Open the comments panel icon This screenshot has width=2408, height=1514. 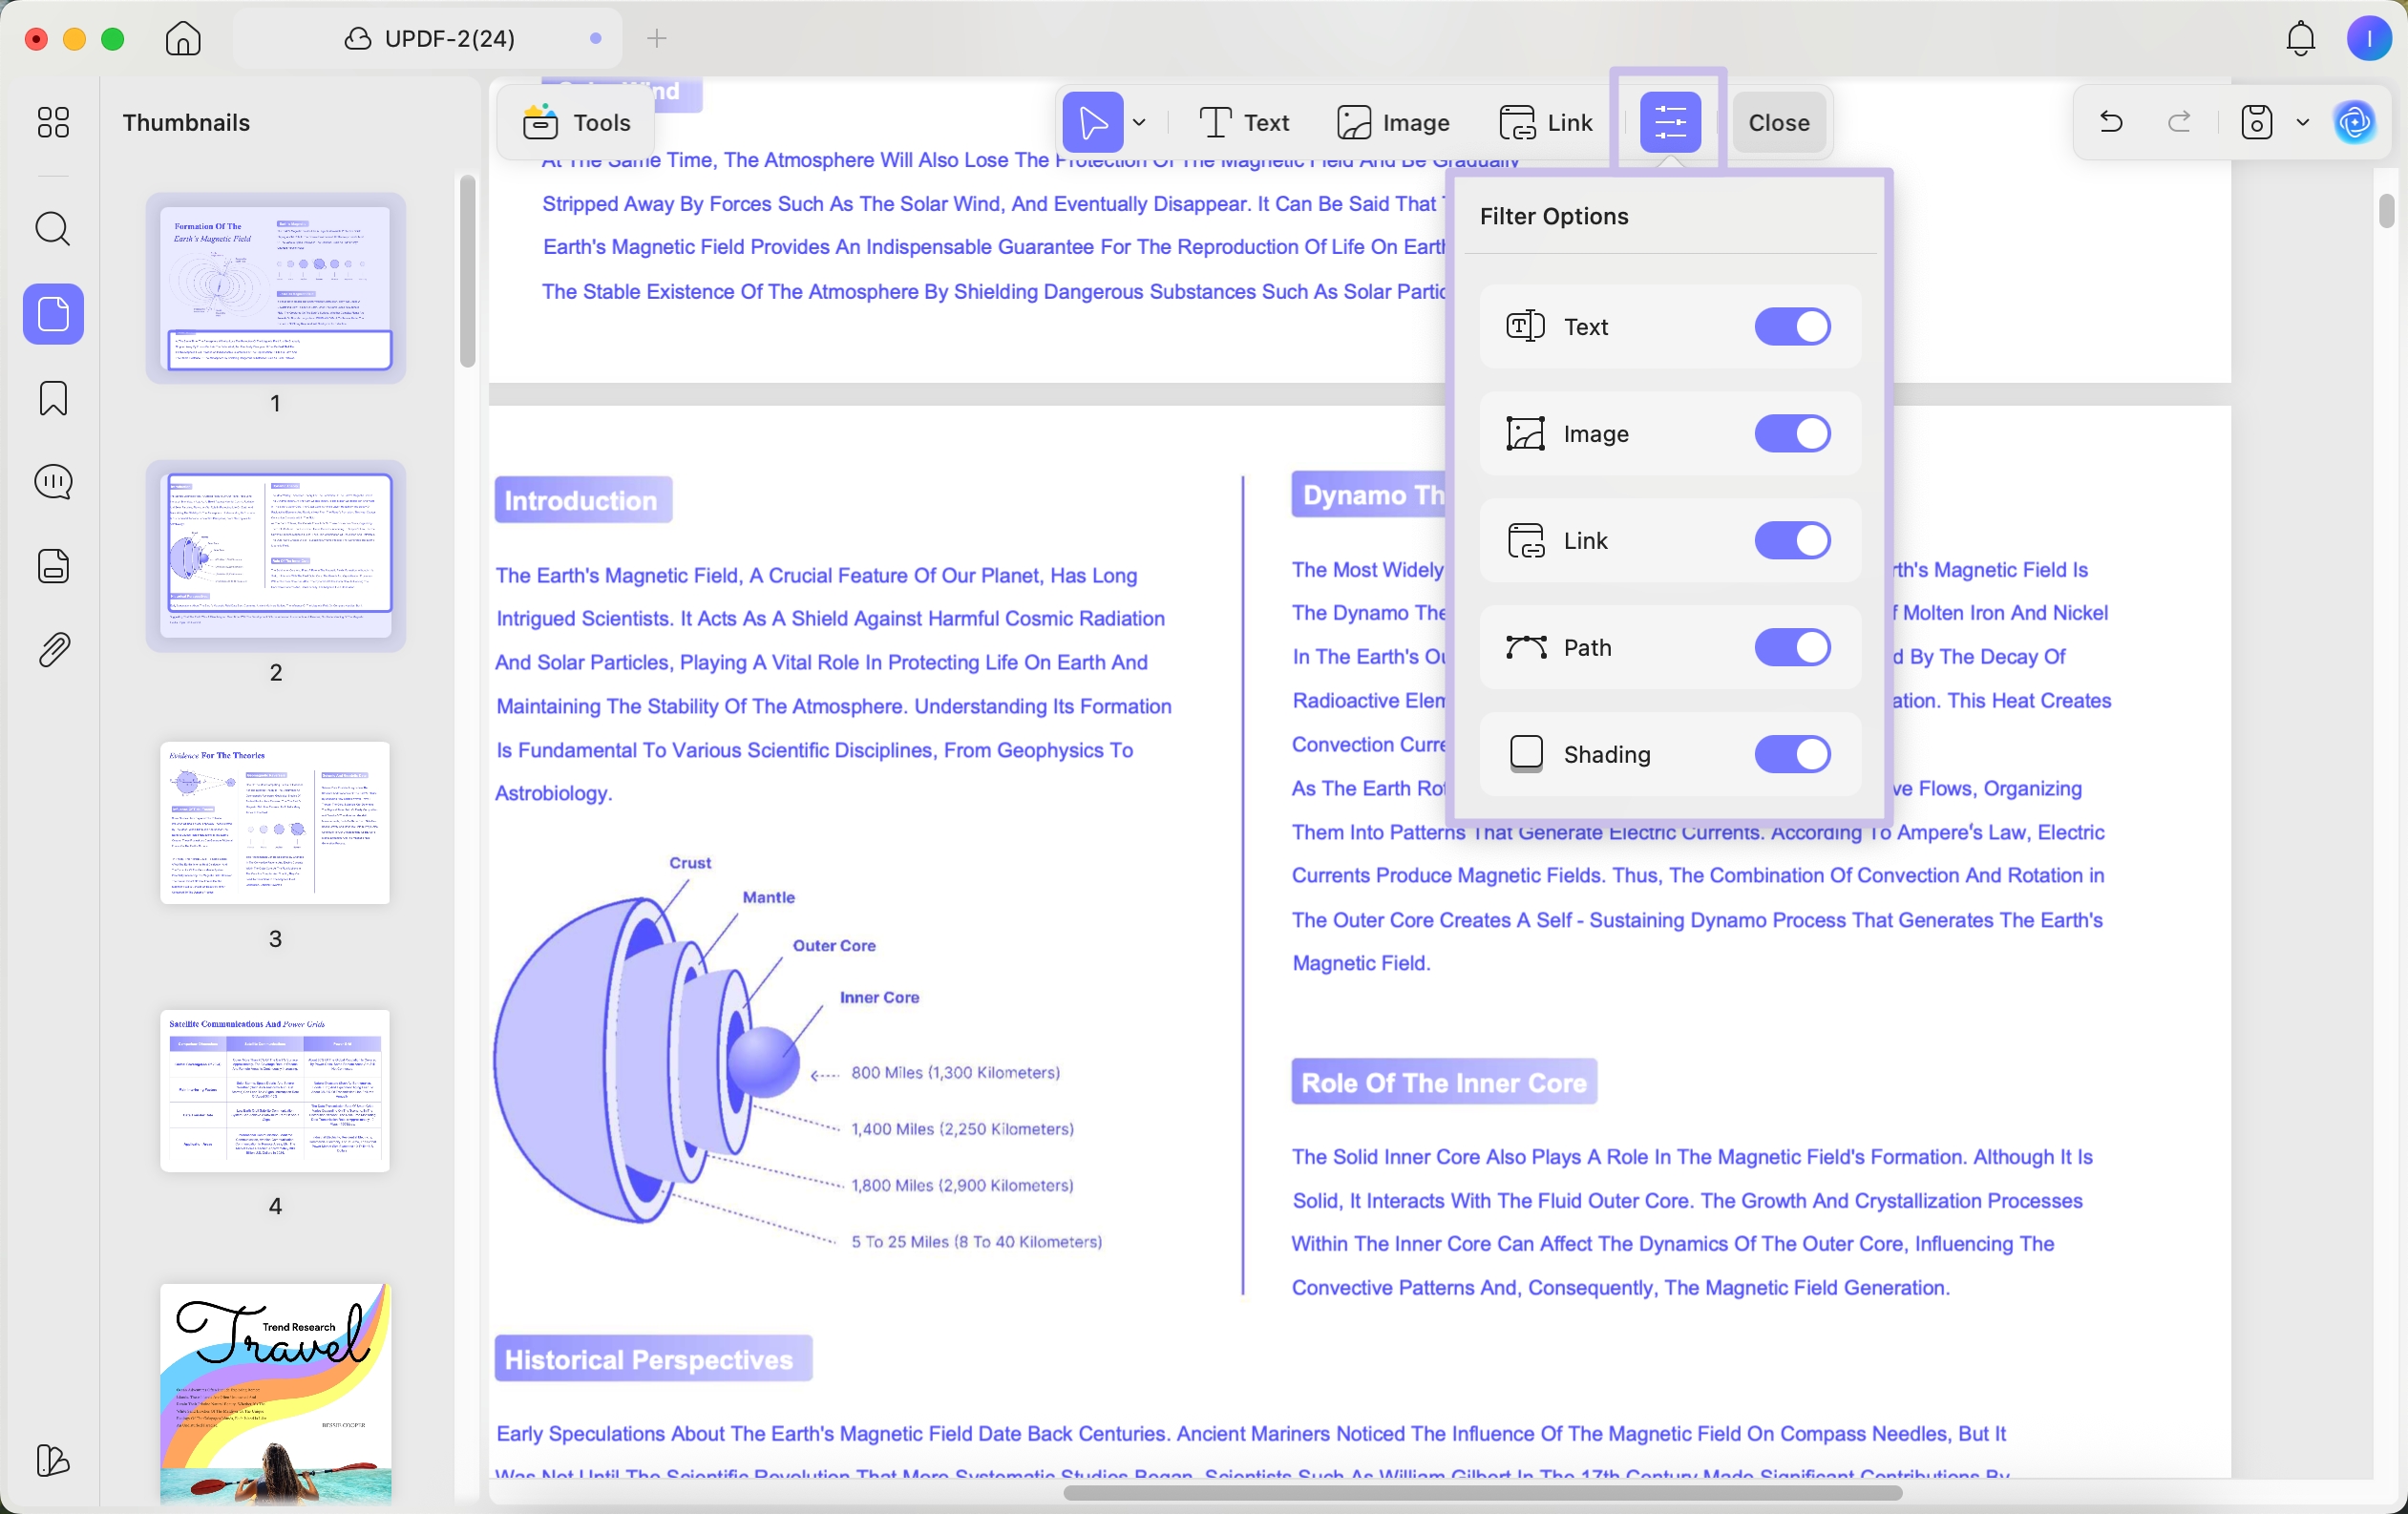52,482
